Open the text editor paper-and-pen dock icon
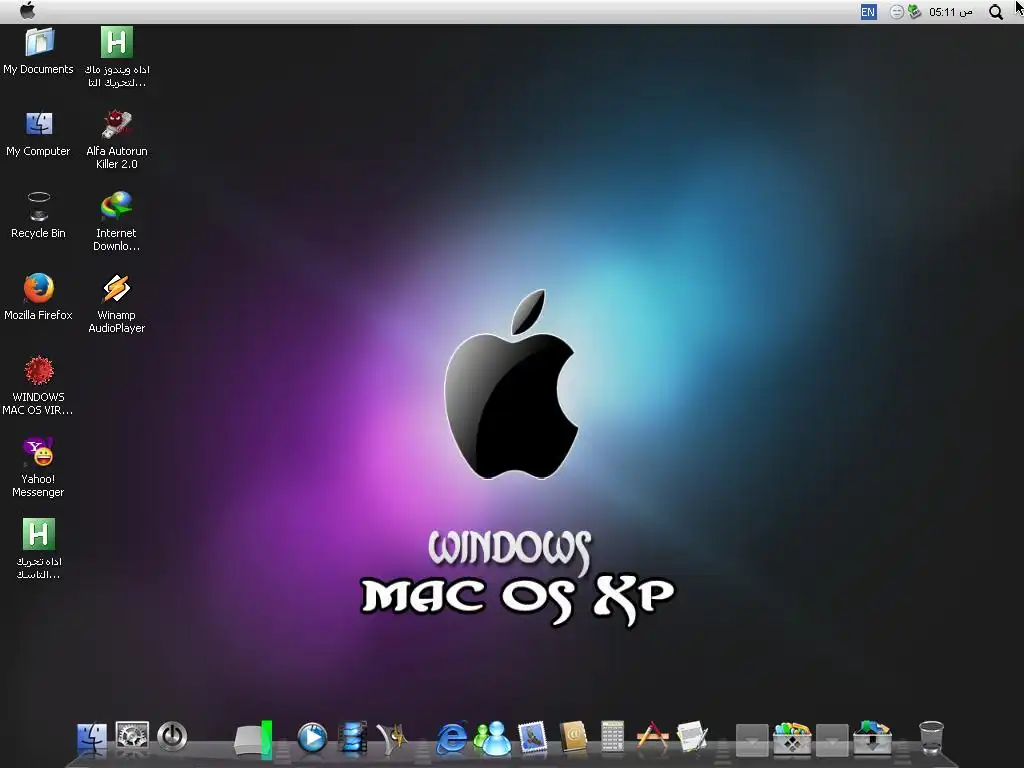The width and height of the screenshot is (1024, 768). 693,737
